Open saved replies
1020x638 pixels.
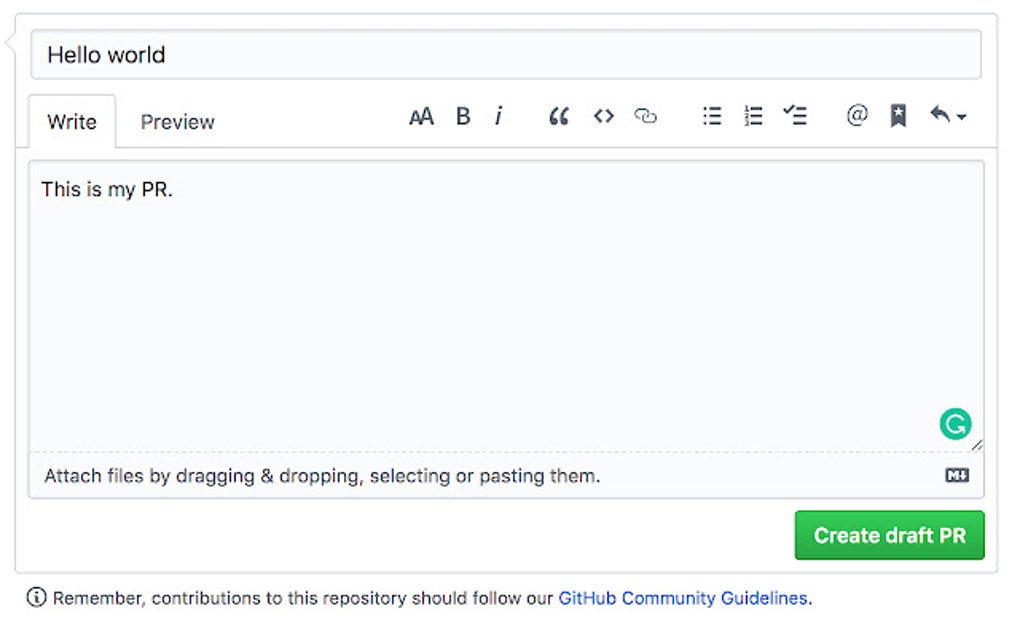pyautogui.click(x=897, y=116)
